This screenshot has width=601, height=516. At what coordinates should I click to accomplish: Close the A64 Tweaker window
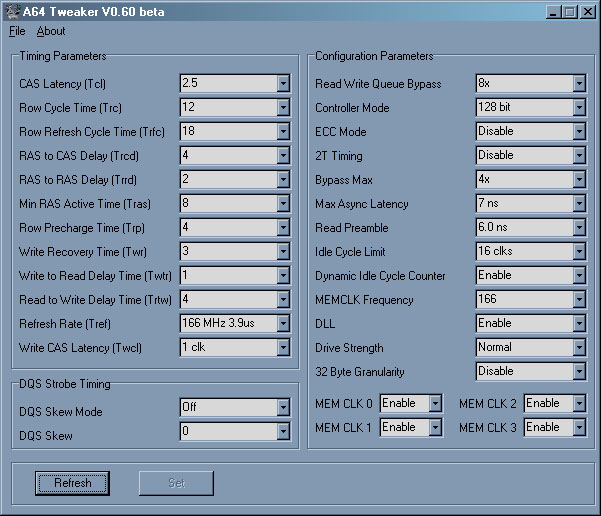pos(588,12)
